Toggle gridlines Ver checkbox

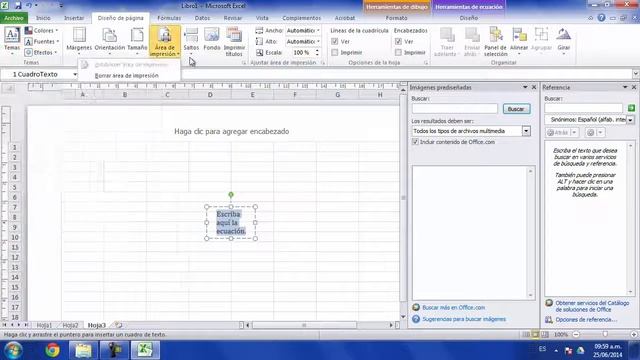pos(335,42)
